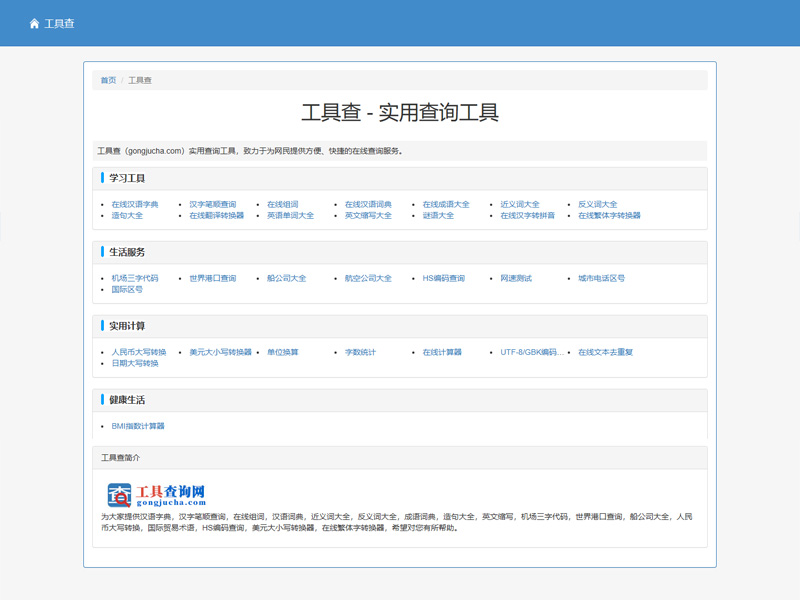Open 机场三字代码 lookup
This screenshot has width=800, height=600.
(x=135, y=278)
